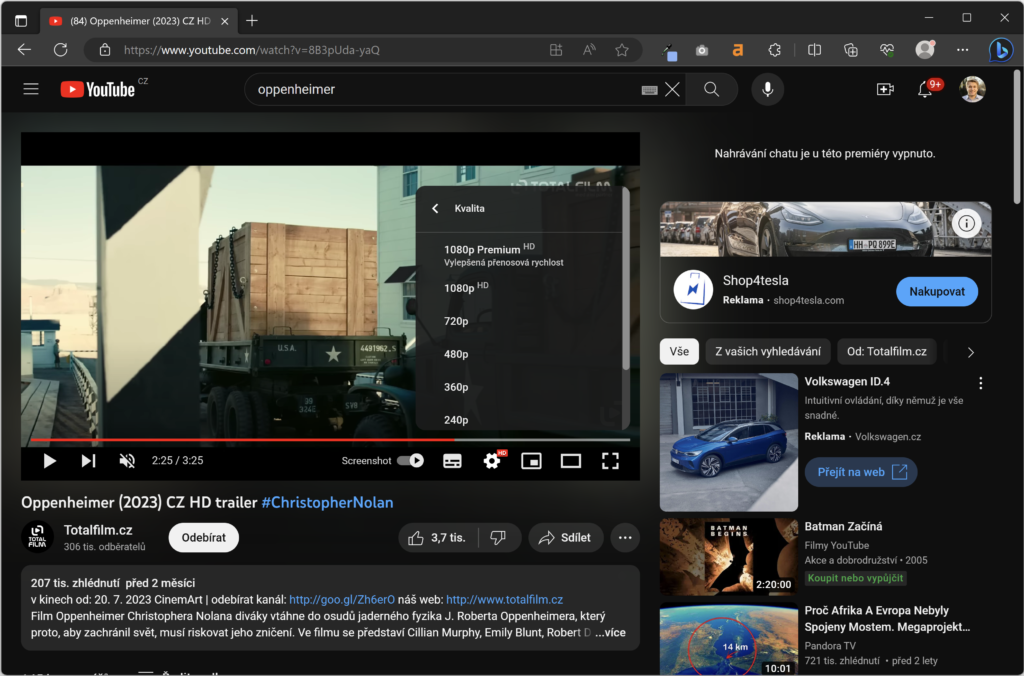Choose 240p quality

click(x=519, y=419)
